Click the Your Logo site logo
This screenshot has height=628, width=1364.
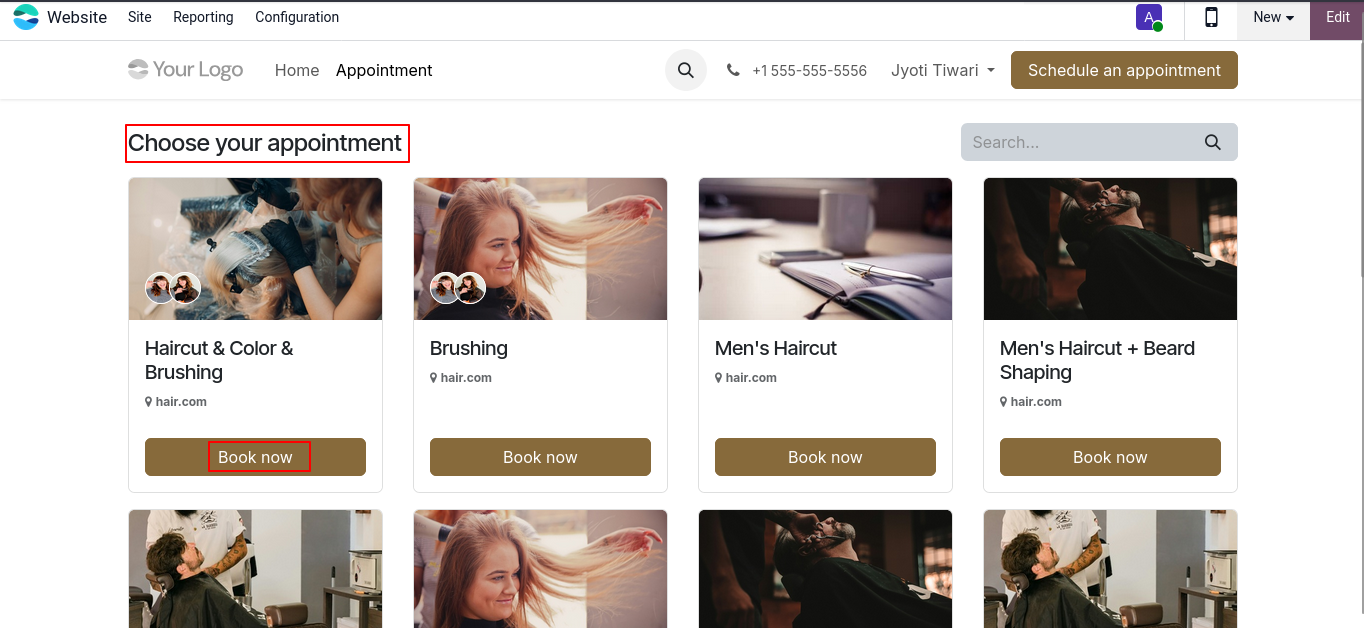click(x=186, y=70)
